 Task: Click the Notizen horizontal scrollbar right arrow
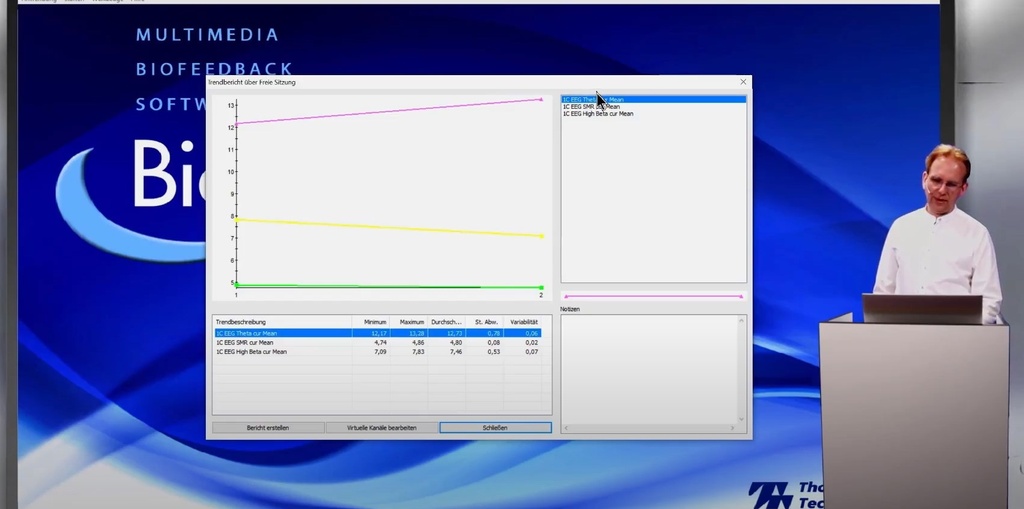(732, 428)
